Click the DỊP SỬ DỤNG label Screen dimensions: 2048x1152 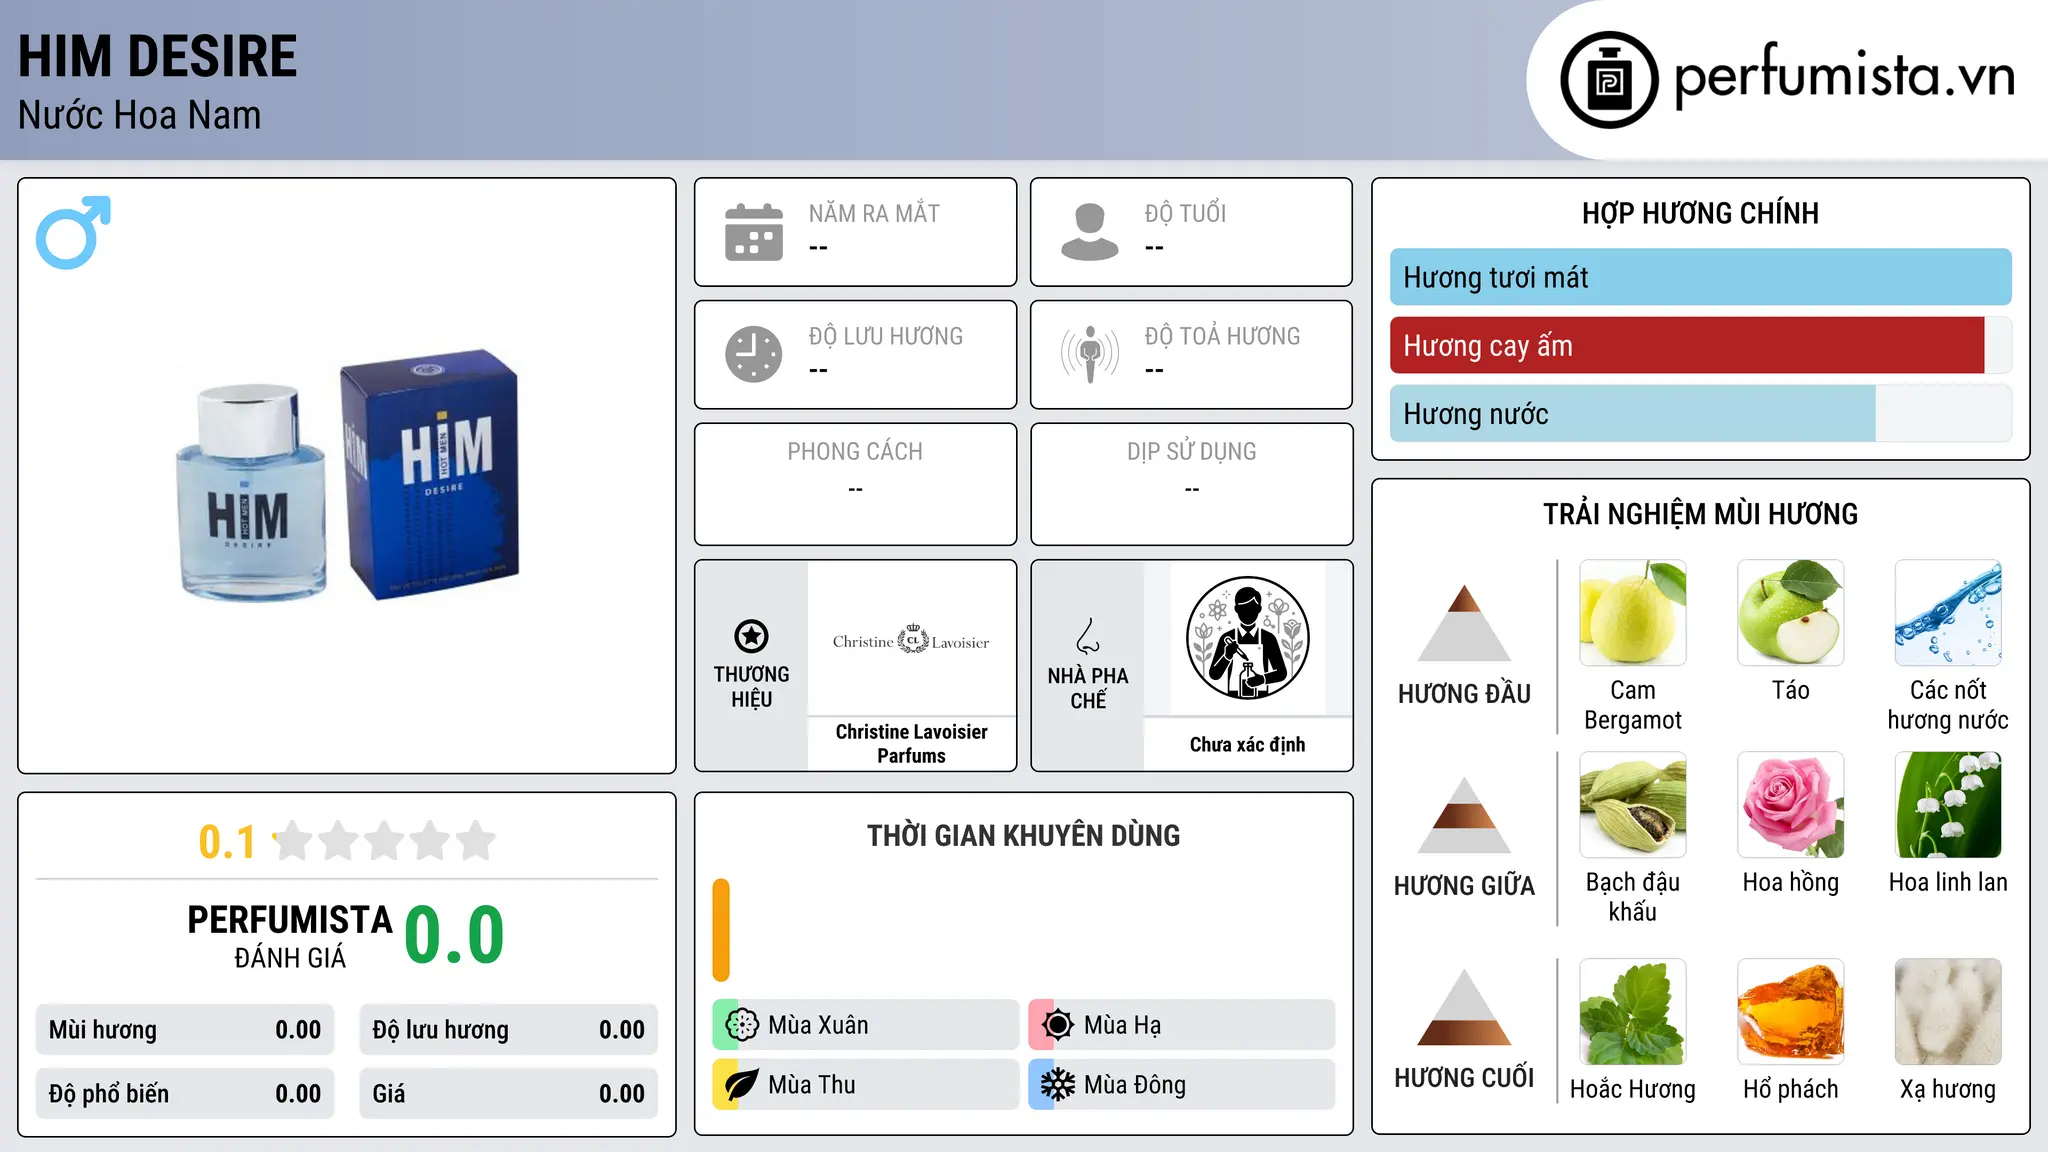pyautogui.click(x=1191, y=452)
